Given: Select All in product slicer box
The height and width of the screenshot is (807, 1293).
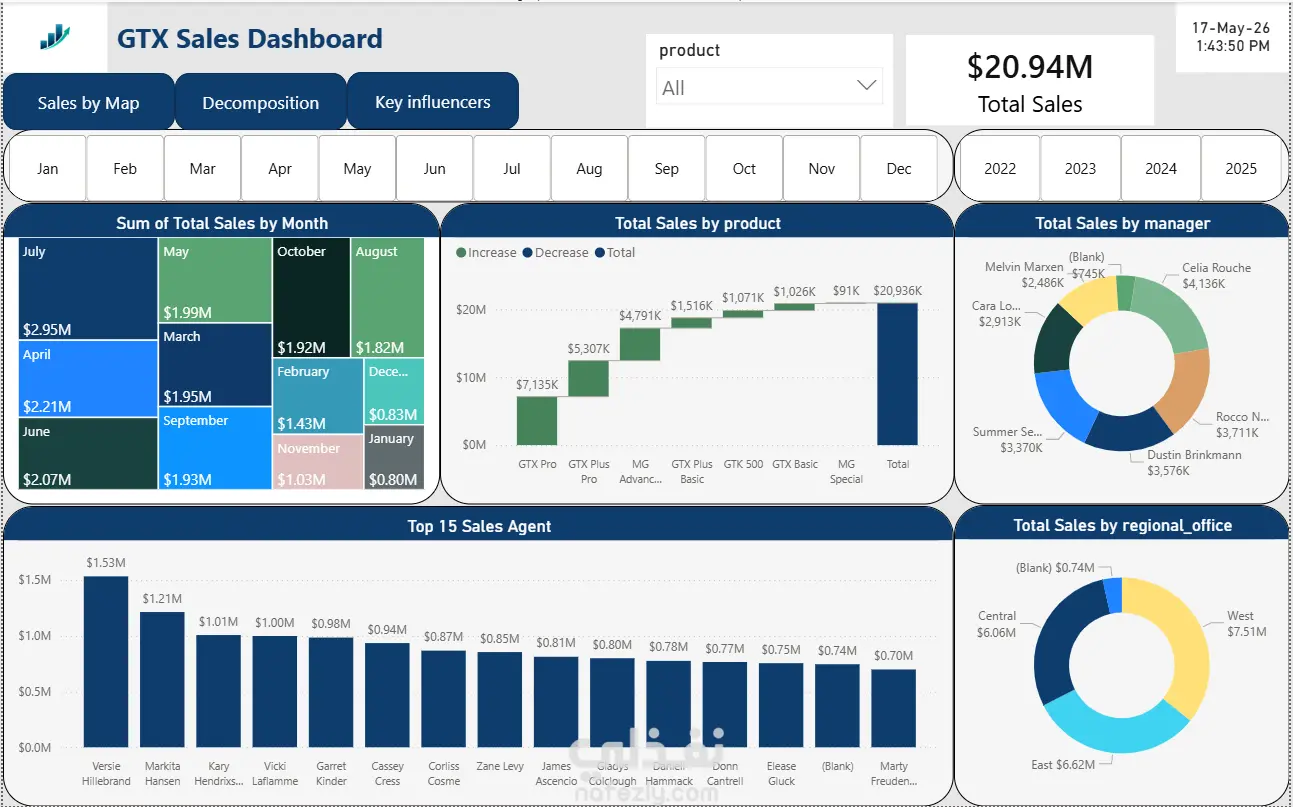Looking at the screenshot, I should [x=769, y=87].
